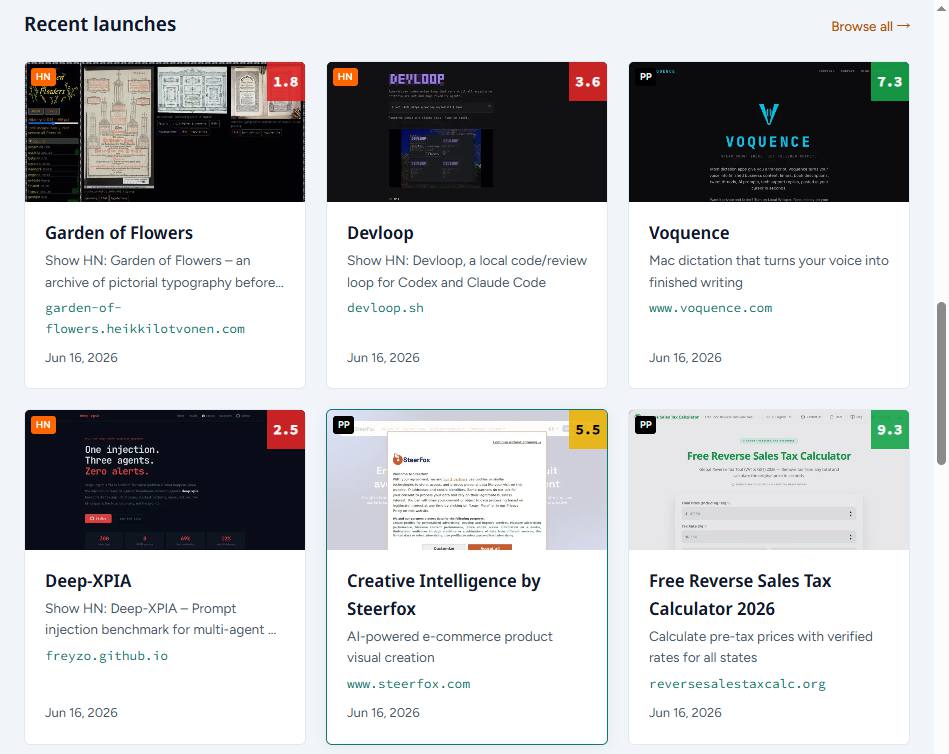Screen dimensions: 949x754
Task: Select the Deep-XPIA card title
Action: (88, 581)
